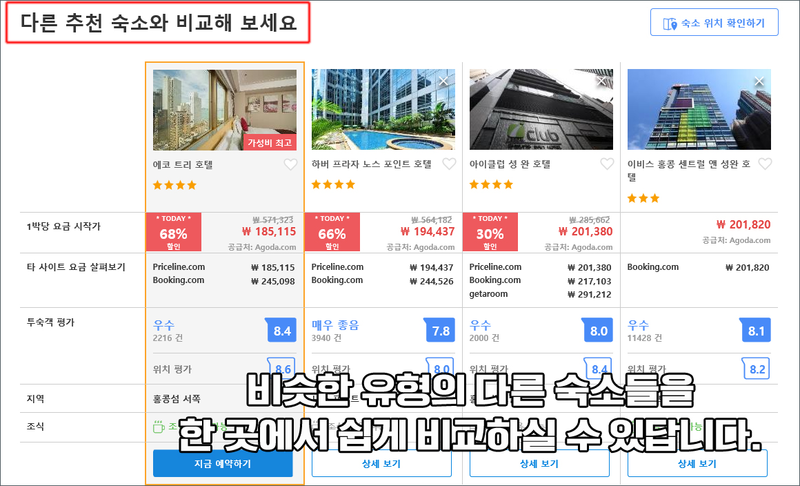Remove 아이클럽 hotel column with X icon
800x486 pixels.
click(x=602, y=81)
